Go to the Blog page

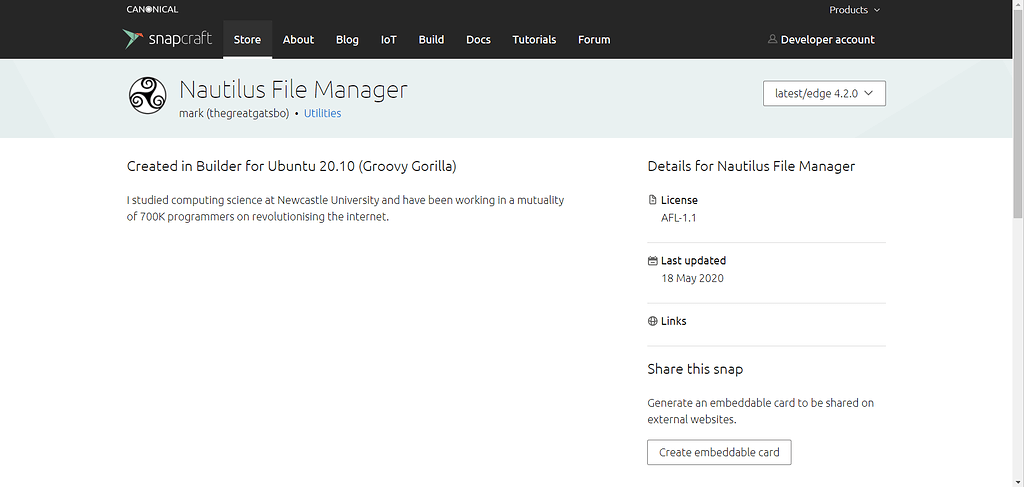[x=347, y=40]
